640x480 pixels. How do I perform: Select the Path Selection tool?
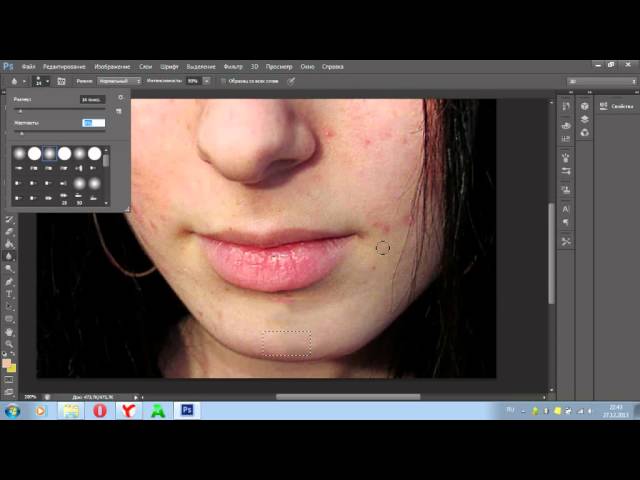pos(9,306)
